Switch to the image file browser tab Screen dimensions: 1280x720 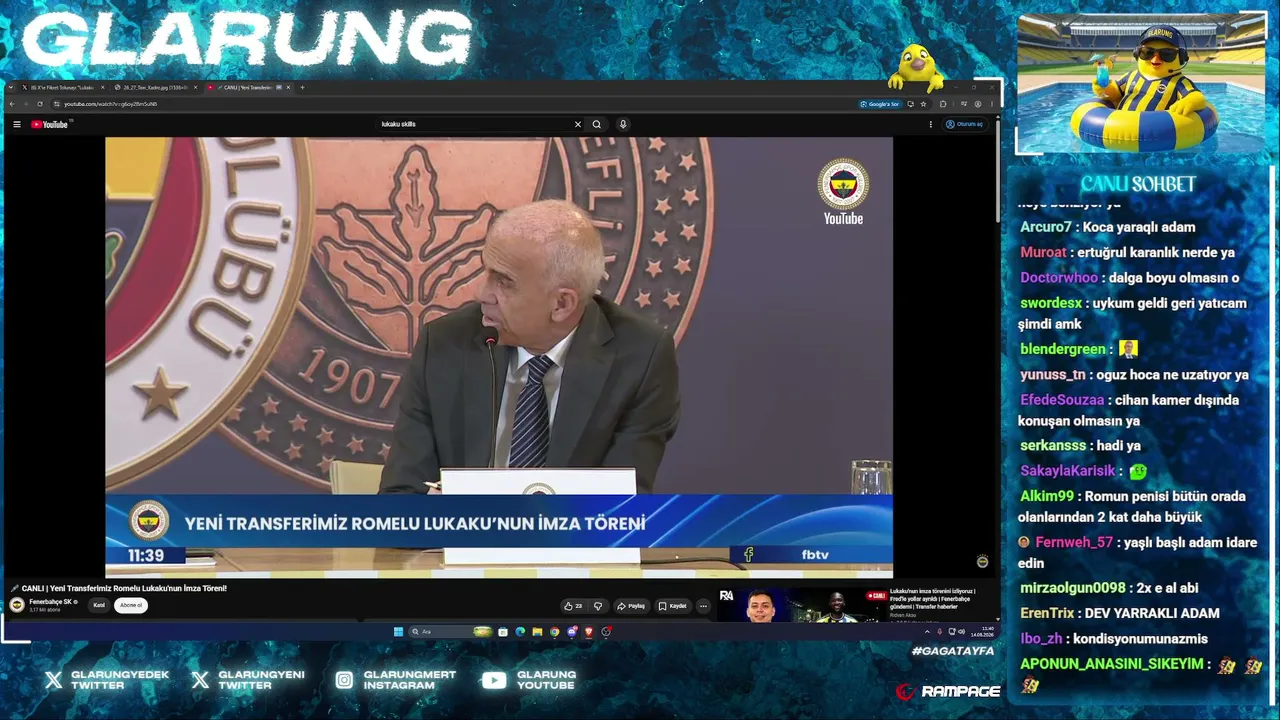(156, 87)
